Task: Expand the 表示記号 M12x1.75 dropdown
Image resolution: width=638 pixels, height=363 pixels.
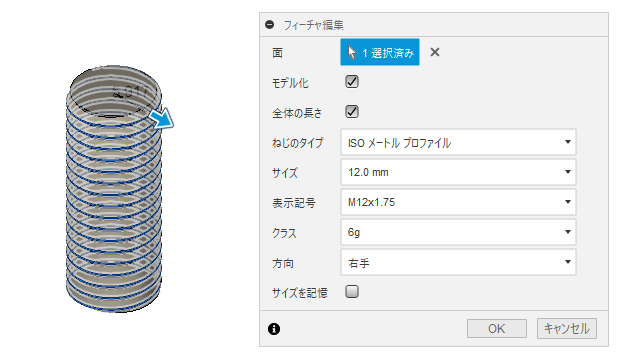Action: 458,202
